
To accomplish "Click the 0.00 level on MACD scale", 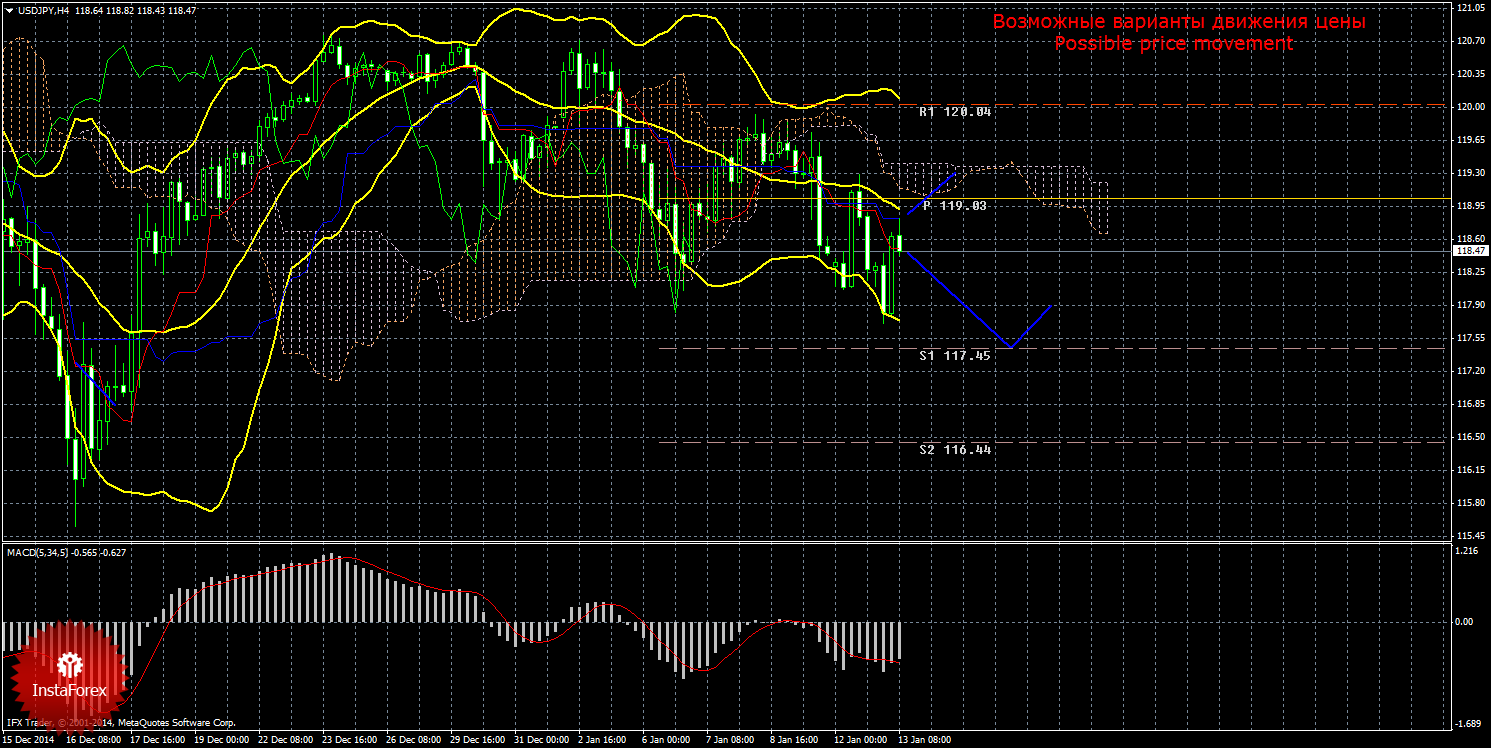I will coord(1465,621).
